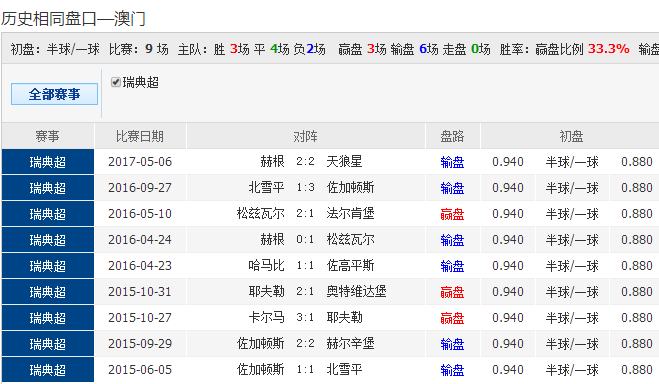Select the 对阵 column header

coord(306,136)
